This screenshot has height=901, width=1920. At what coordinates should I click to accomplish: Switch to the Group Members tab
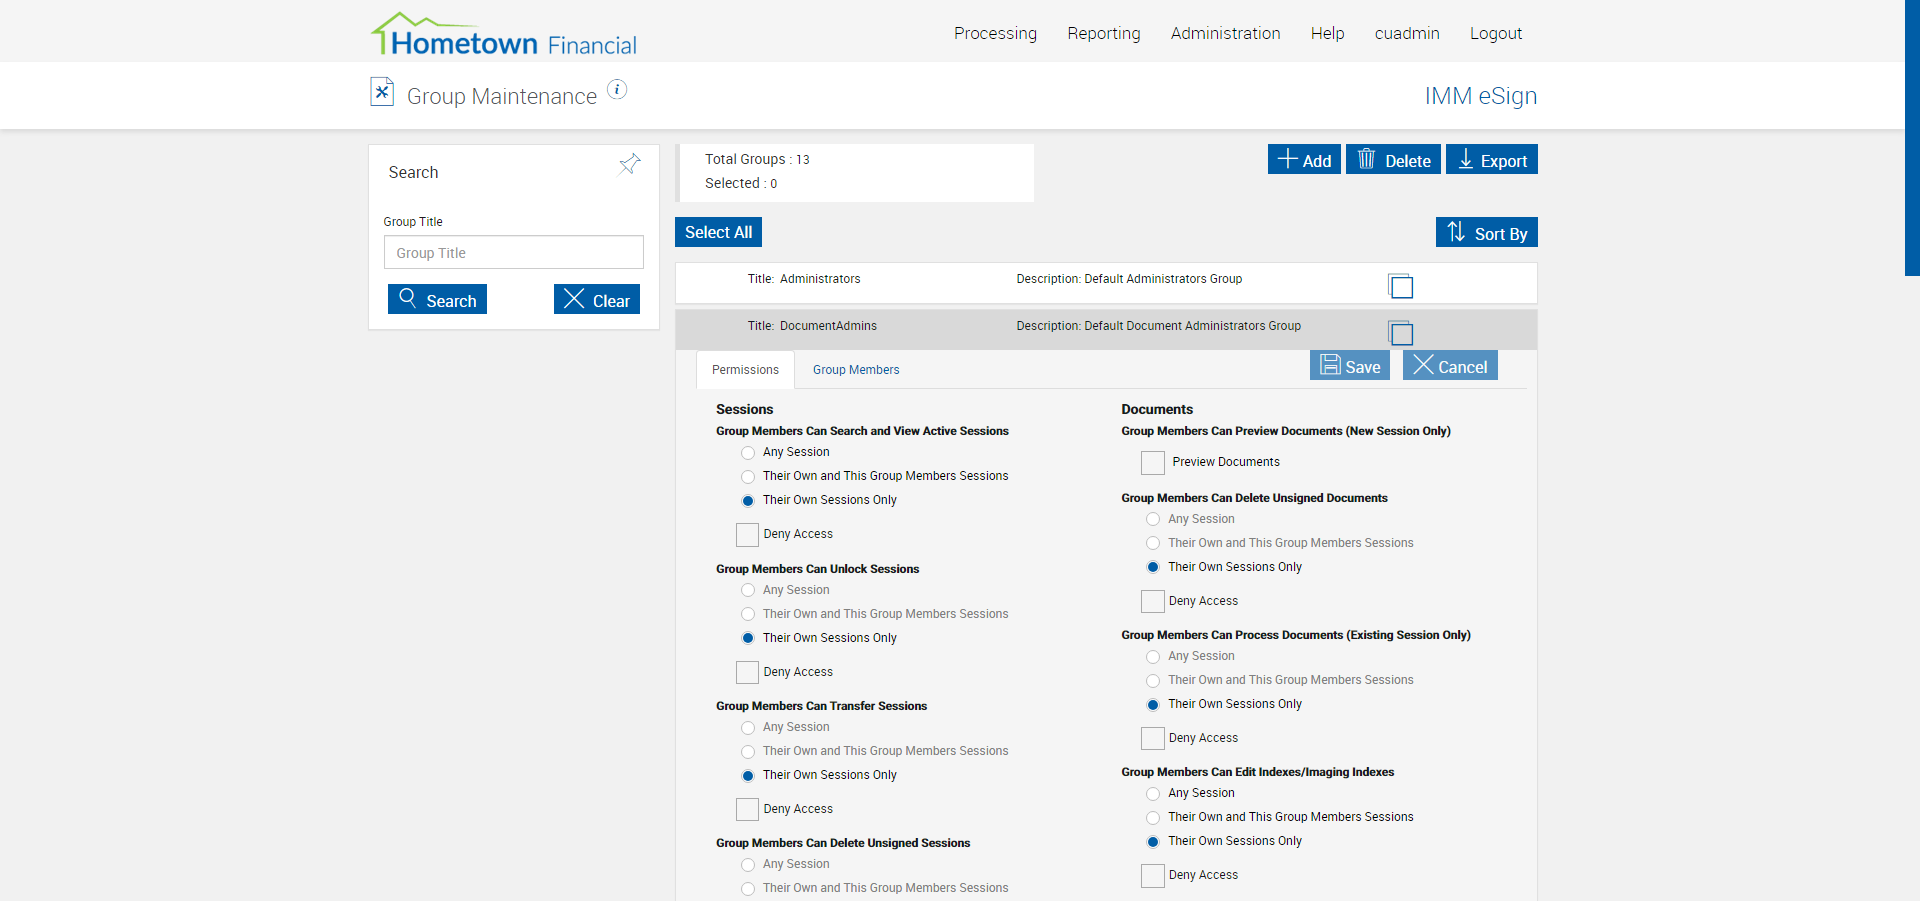pyautogui.click(x=856, y=370)
